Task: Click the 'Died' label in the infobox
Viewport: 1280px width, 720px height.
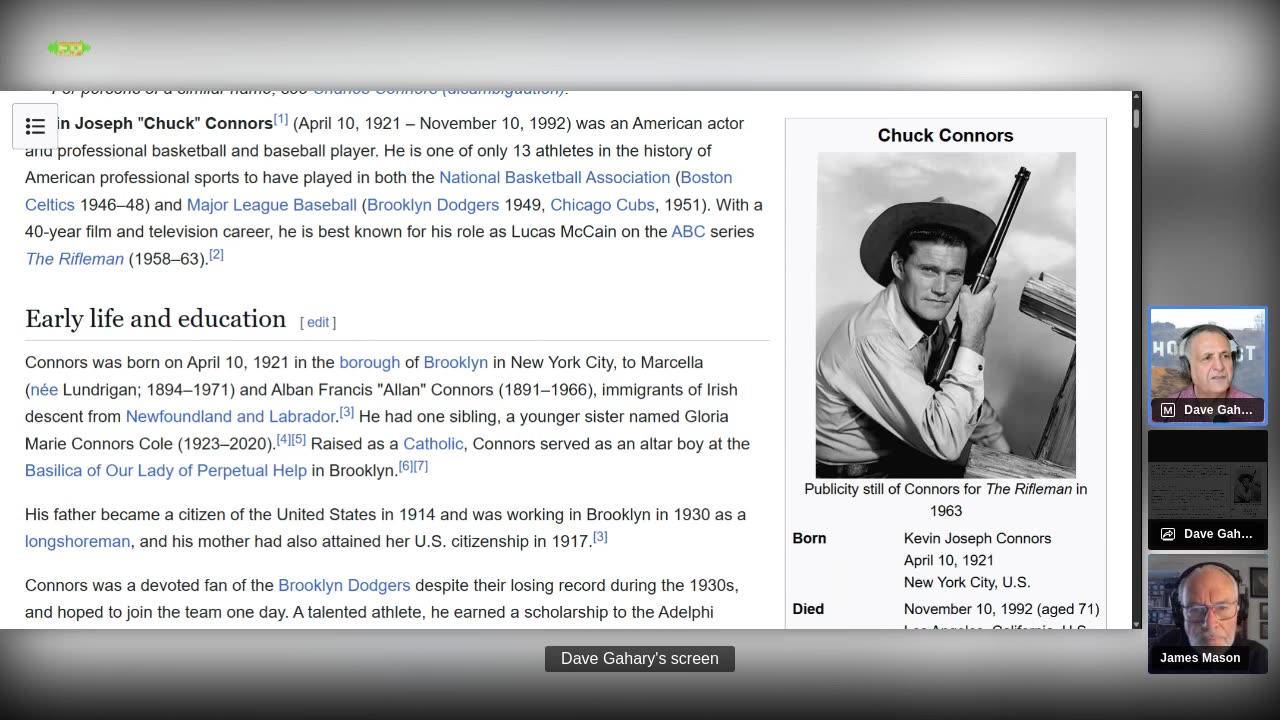Action: (808, 609)
